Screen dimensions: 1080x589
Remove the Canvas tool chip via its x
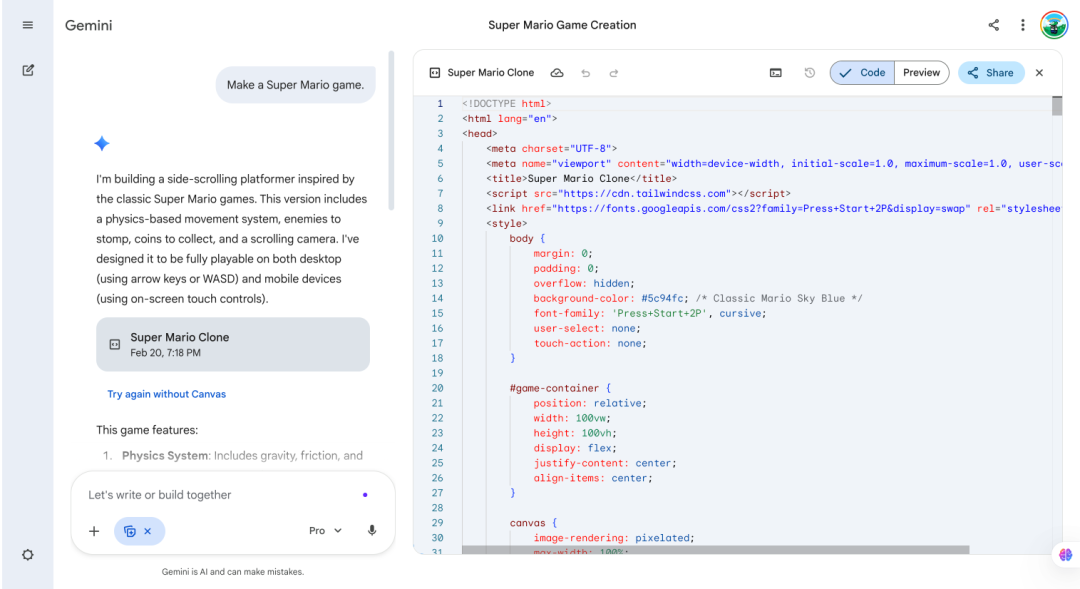pyautogui.click(x=147, y=531)
